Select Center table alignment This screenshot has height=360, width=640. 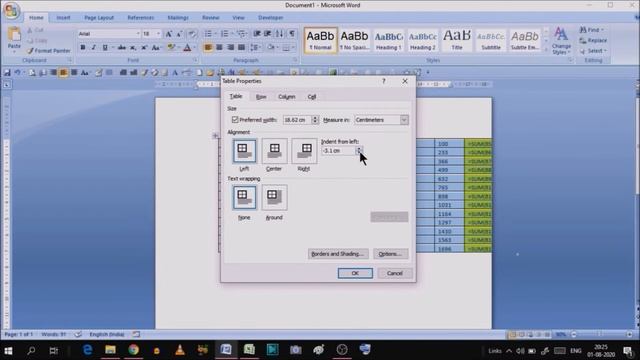tap(274, 151)
